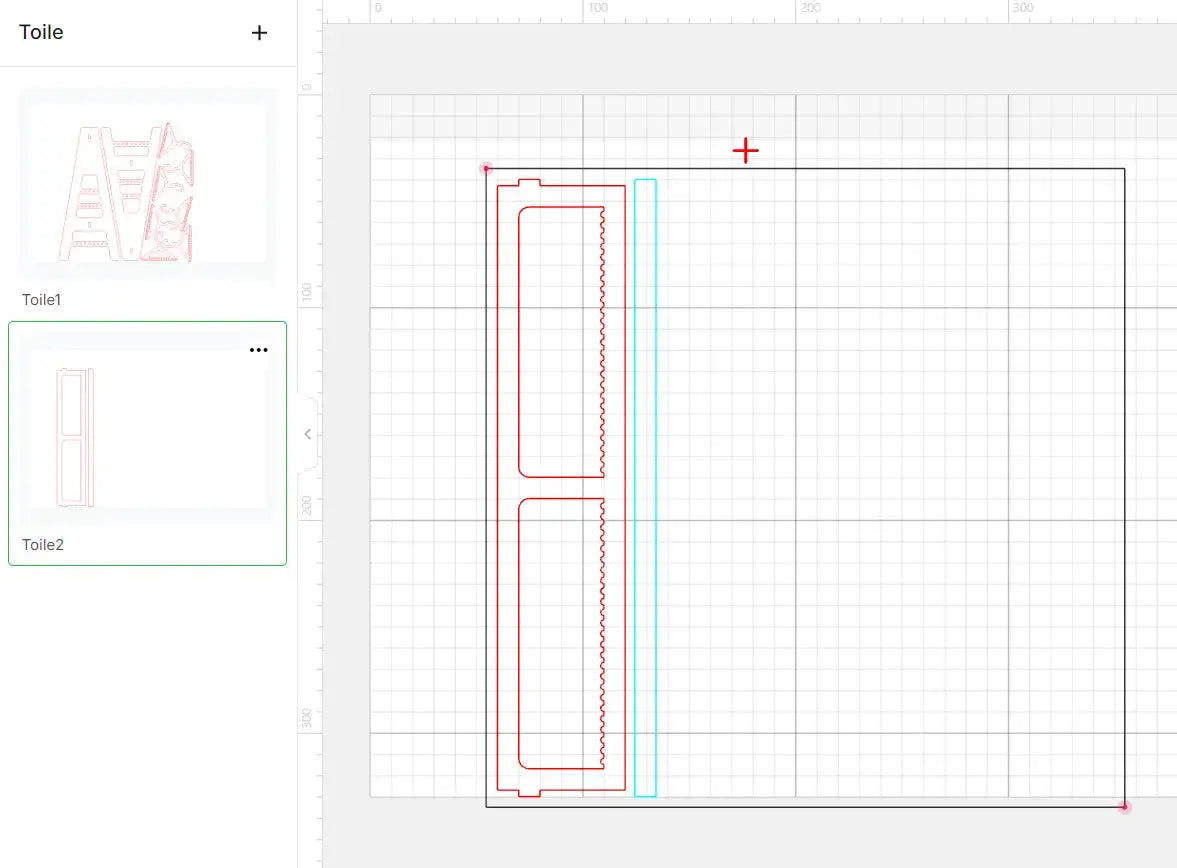
Task: Add a new canvas with the plus icon
Action: 259,33
